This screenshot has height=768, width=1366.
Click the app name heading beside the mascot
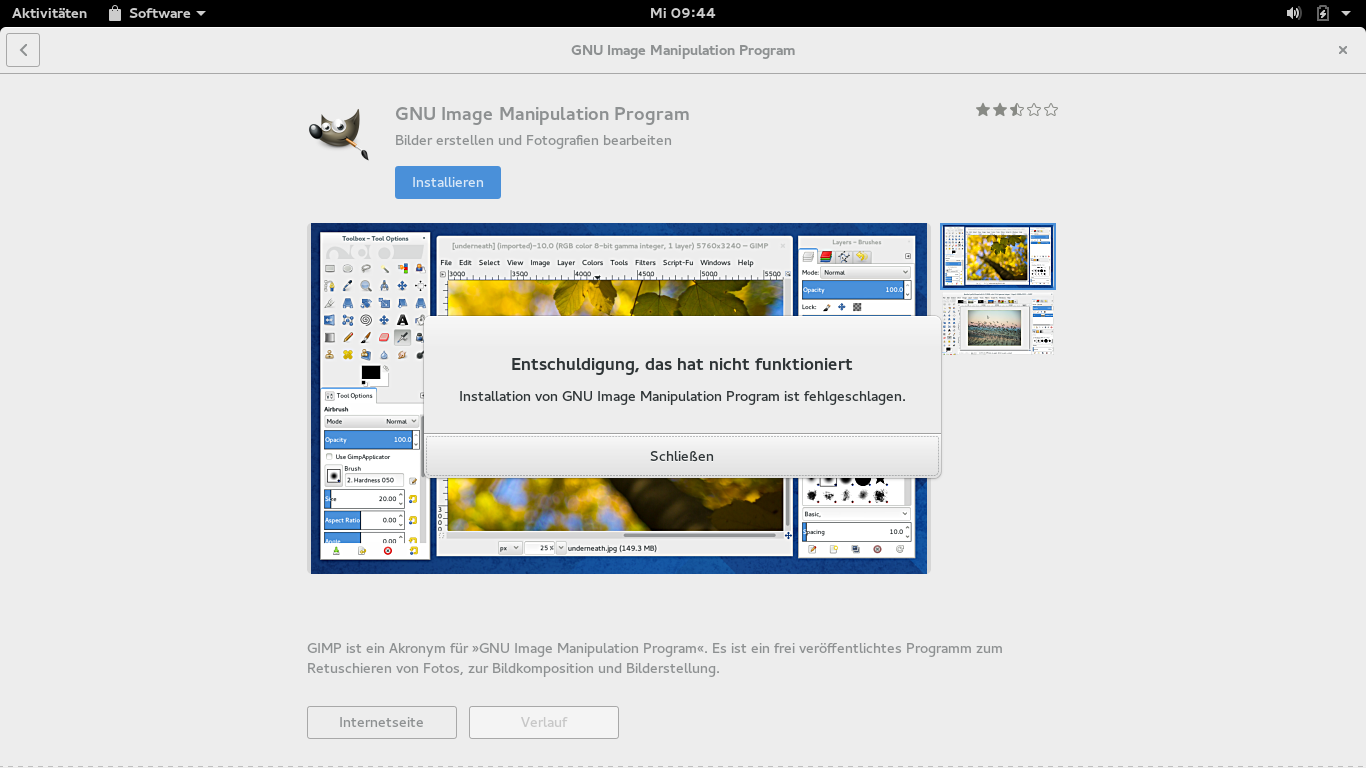tap(542, 114)
